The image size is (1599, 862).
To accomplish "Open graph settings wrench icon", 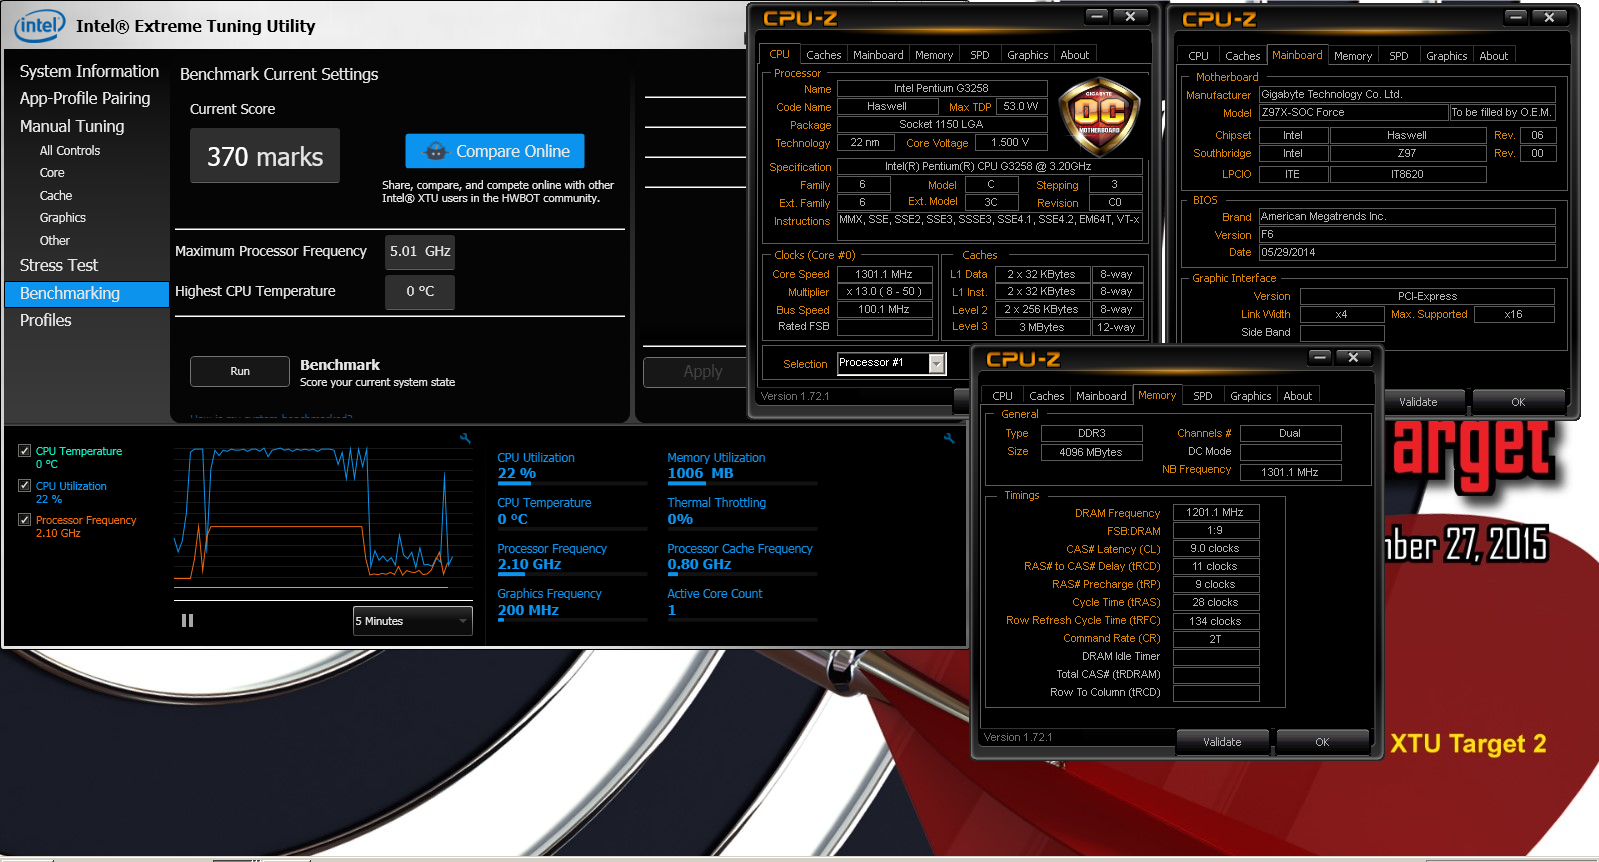I will click(x=465, y=438).
